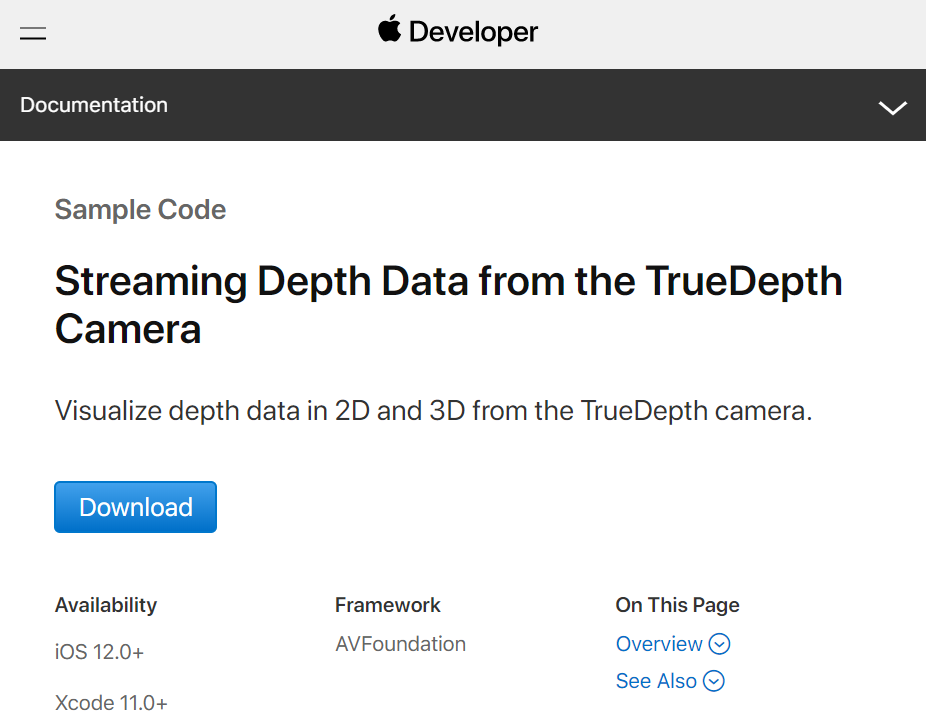Jump to the Overview section
The height and width of the screenshot is (724, 926).
click(659, 644)
